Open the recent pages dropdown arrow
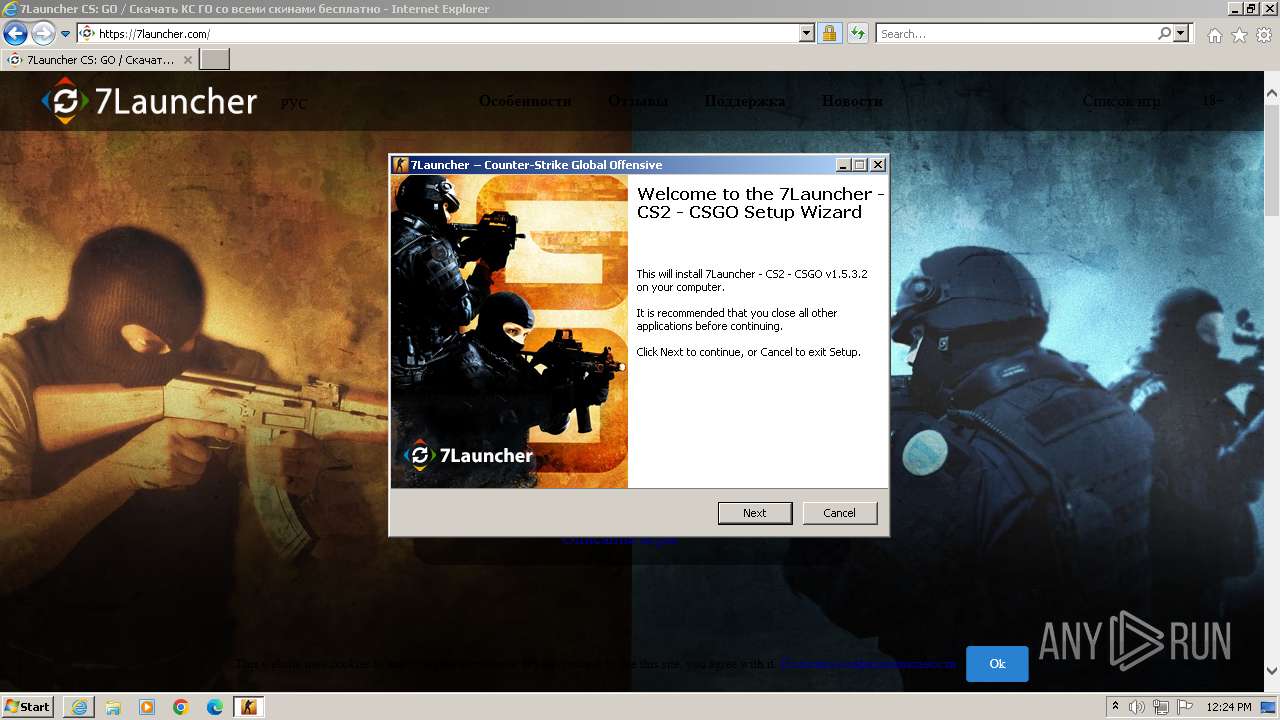The width and height of the screenshot is (1280, 720). (x=66, y=34)
